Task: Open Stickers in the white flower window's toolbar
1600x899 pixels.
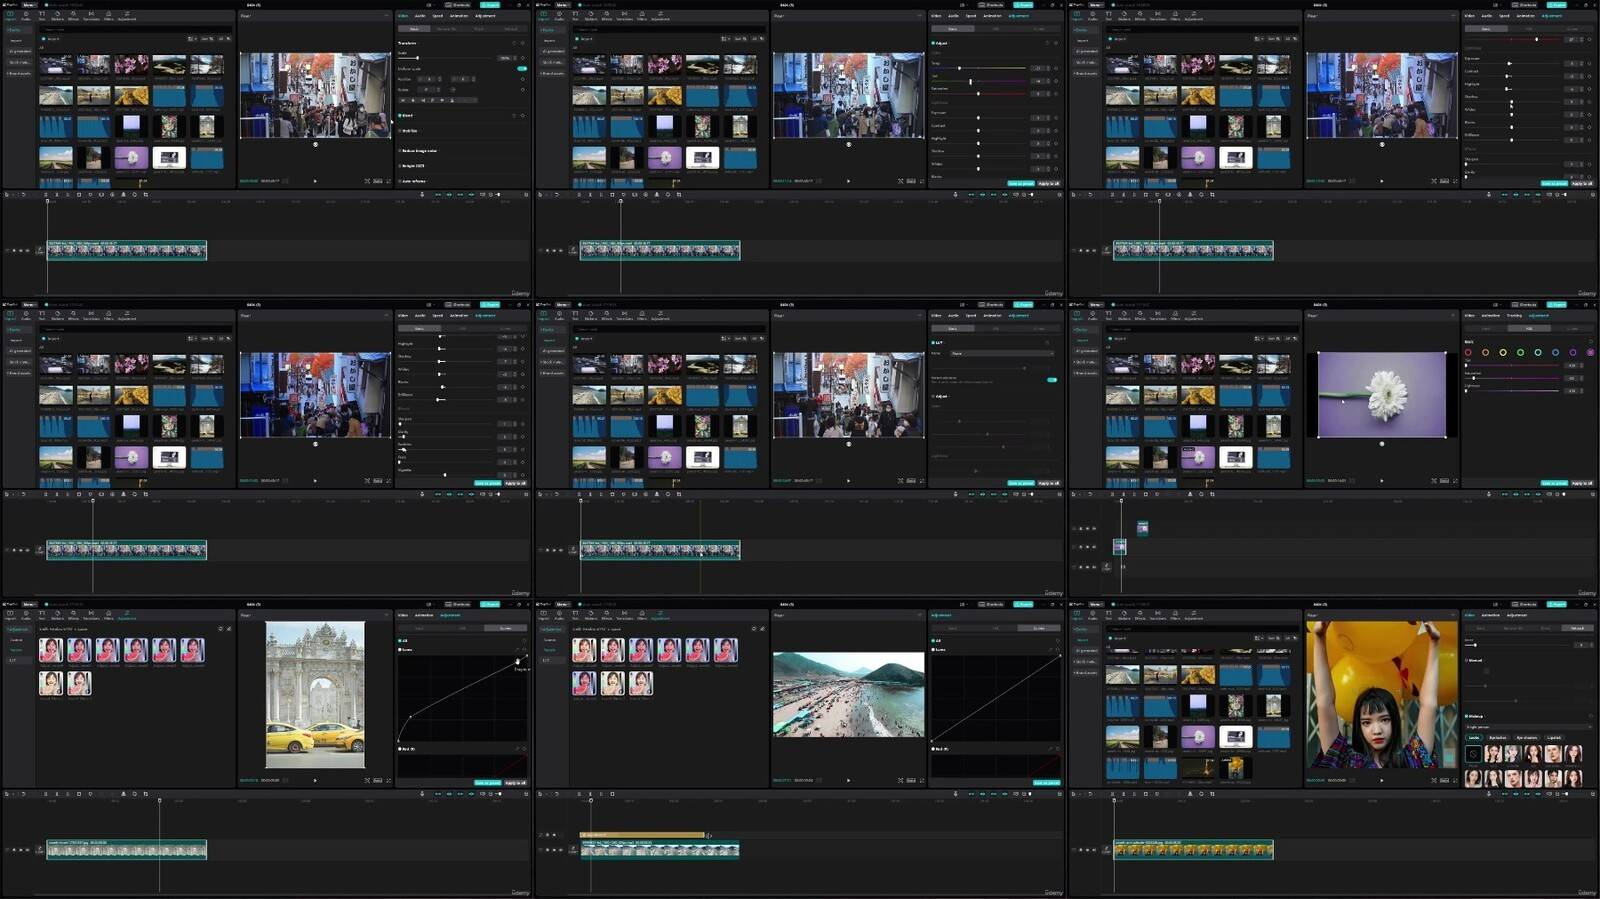Action: [1124, 316]
